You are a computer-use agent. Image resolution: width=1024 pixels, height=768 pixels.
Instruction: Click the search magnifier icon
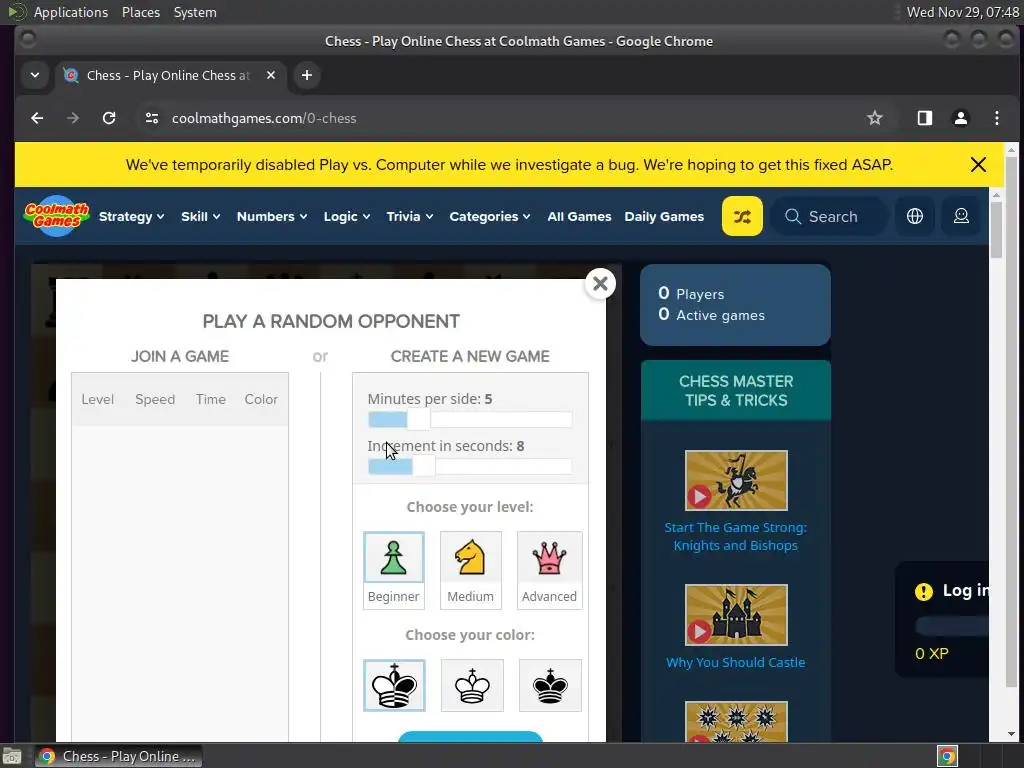(x=793, y=217)
